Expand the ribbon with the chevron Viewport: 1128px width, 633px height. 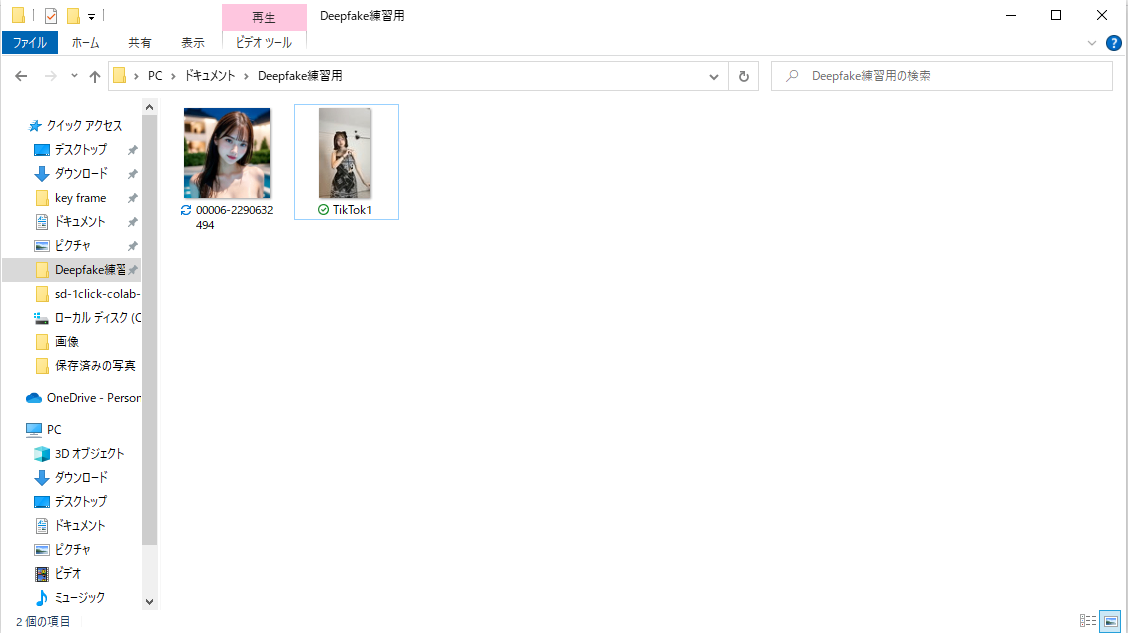click(x=1092, y=43)
